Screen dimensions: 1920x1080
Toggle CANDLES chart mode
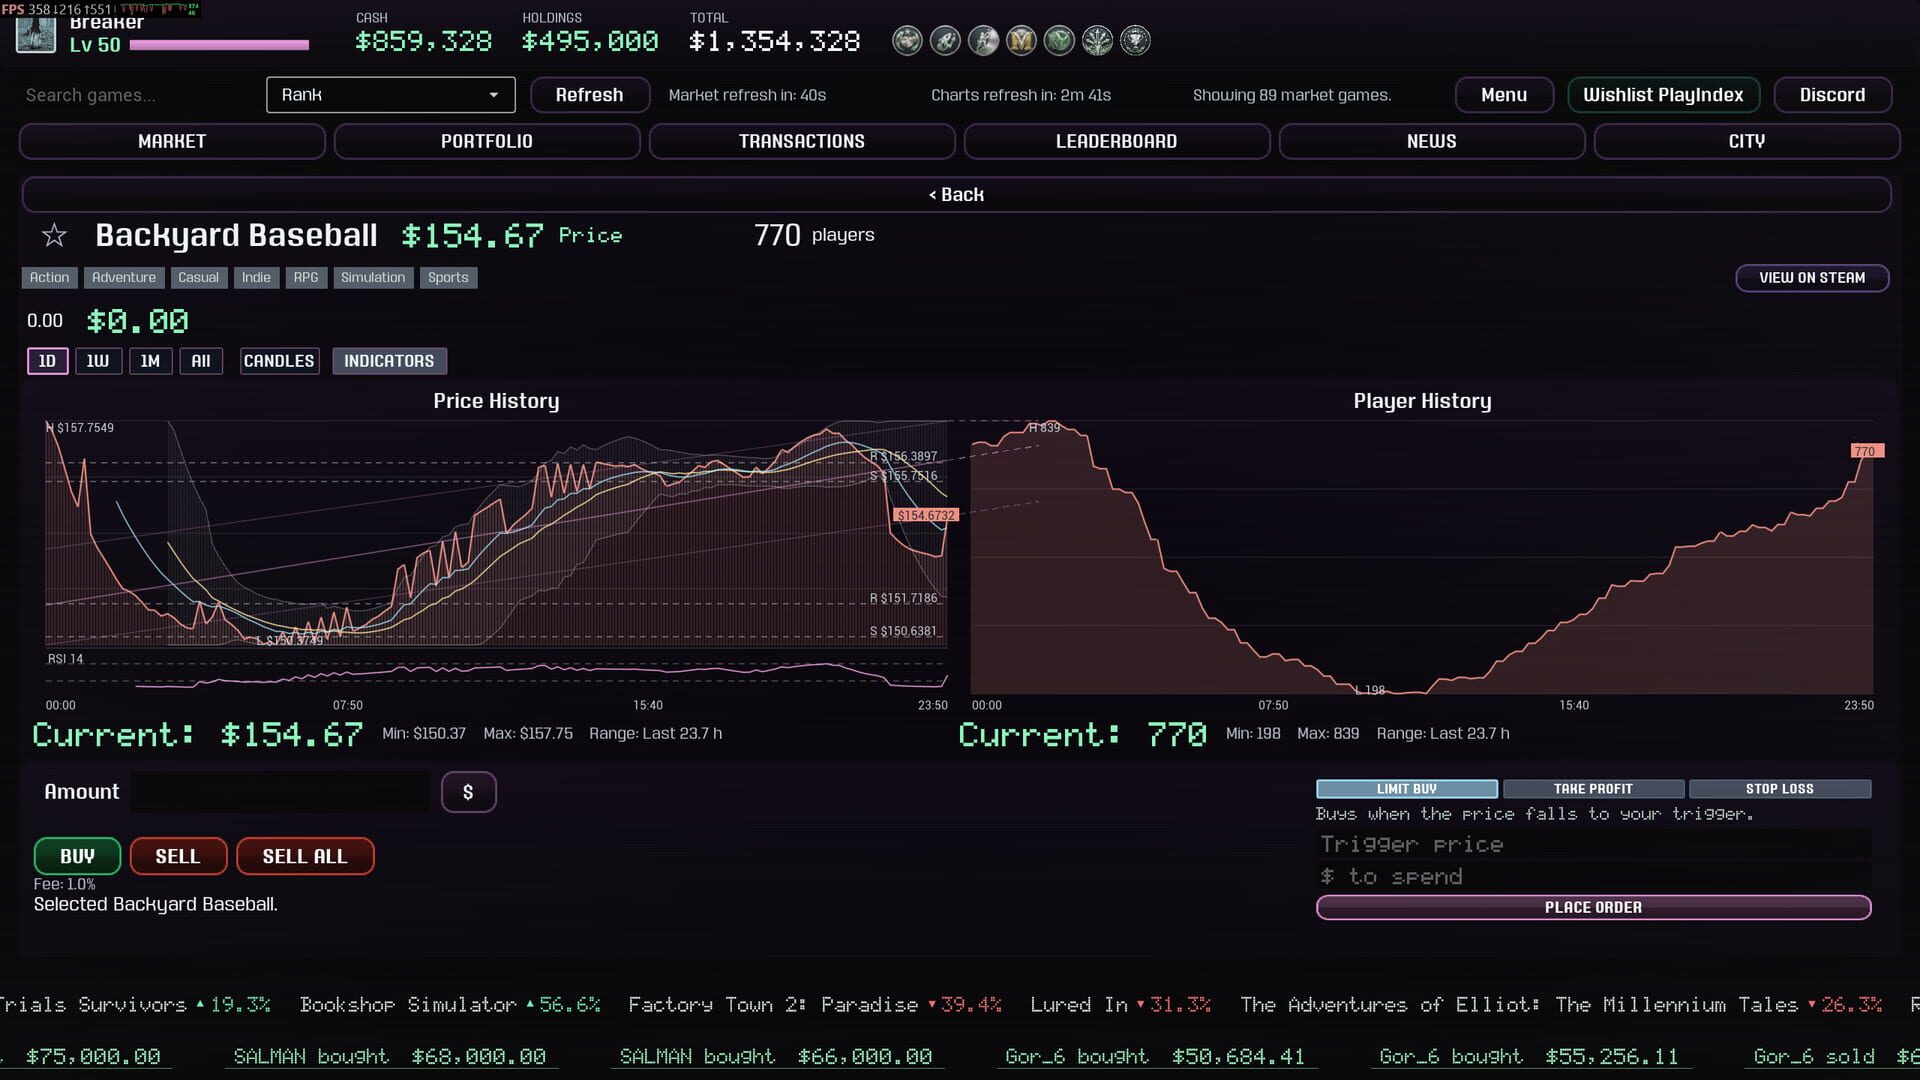(x=279, y=361)
